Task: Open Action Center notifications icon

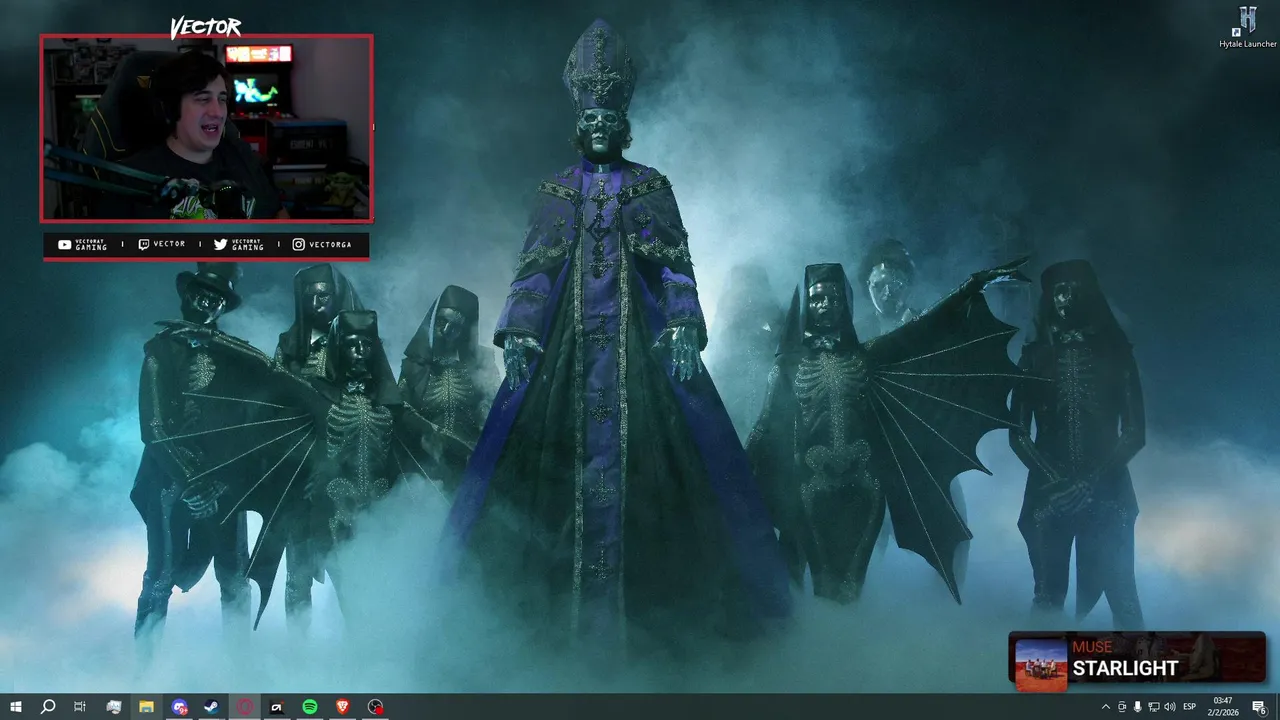Action: click(x=1259, y=707)
